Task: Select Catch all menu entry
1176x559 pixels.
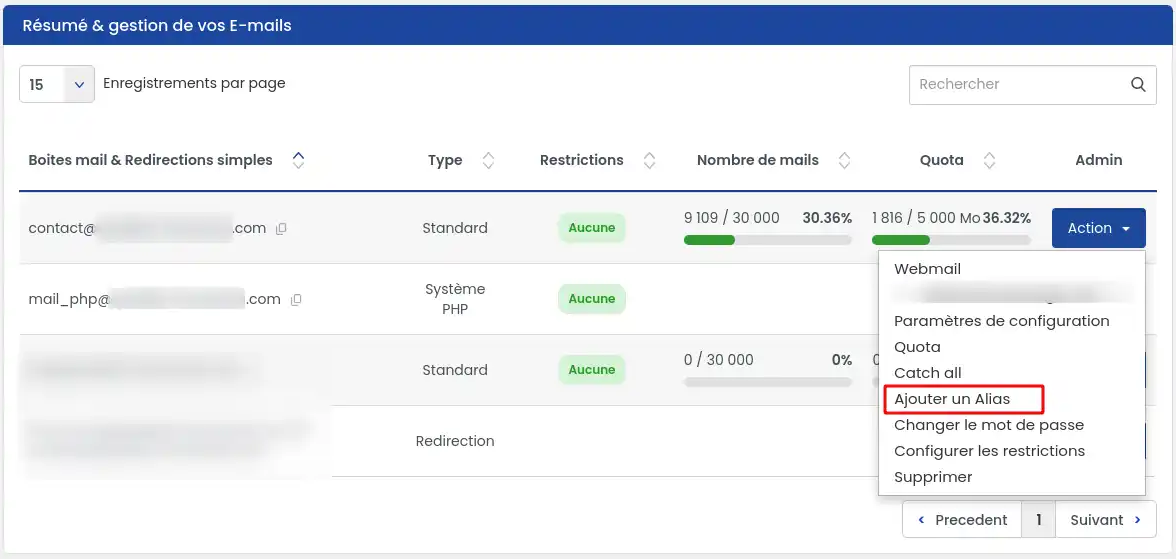Action: click(928, 373)
